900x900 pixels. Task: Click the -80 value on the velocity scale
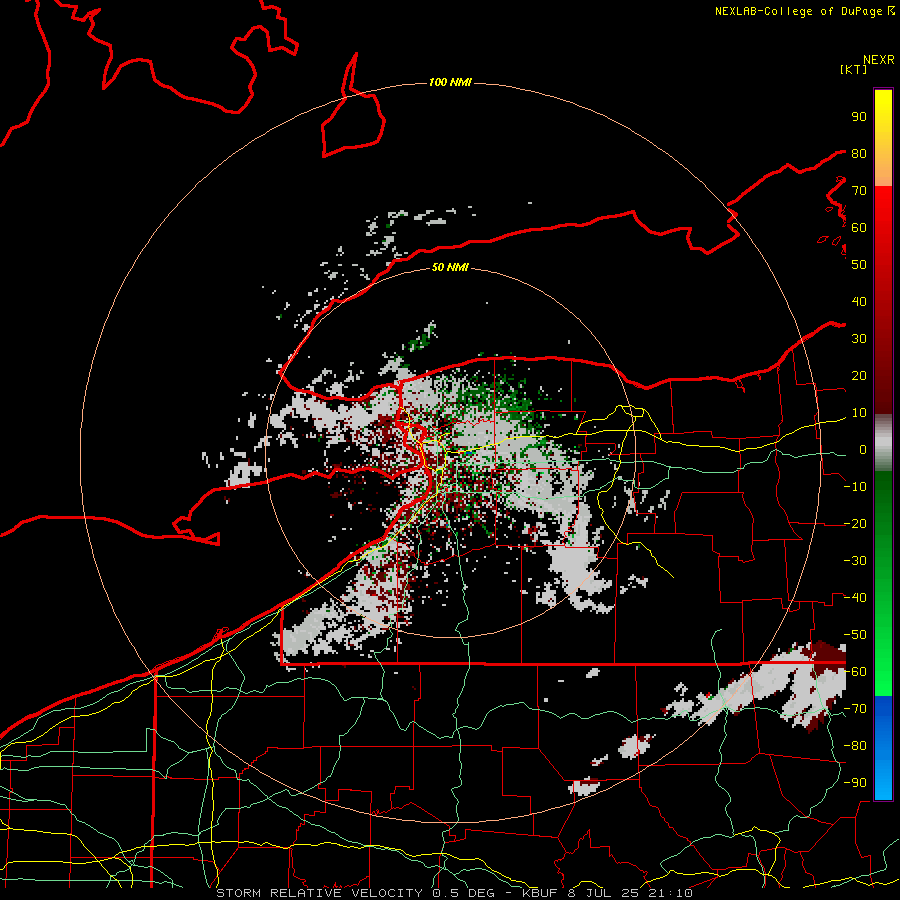[855, 746]
